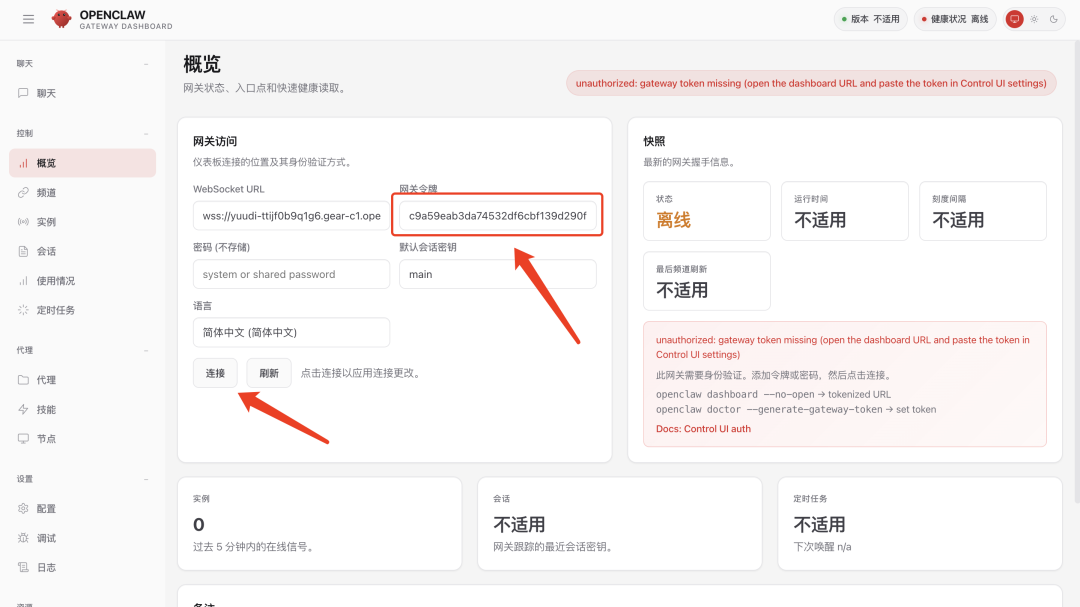The width and height of the screenshot is (1080, 607).
Task: Focus the 网关令牌 token field
Action: (x=497, y=216)
